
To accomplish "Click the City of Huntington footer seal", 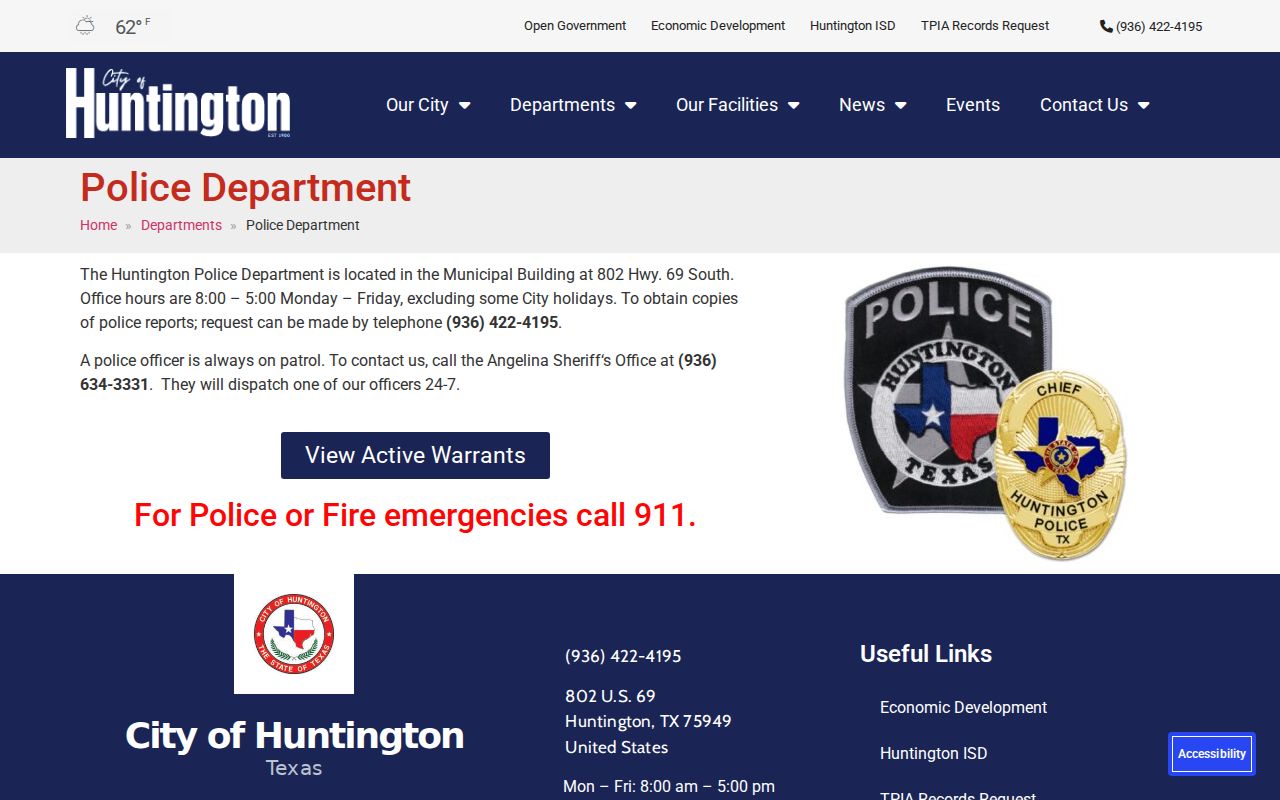I will (294, 634).
